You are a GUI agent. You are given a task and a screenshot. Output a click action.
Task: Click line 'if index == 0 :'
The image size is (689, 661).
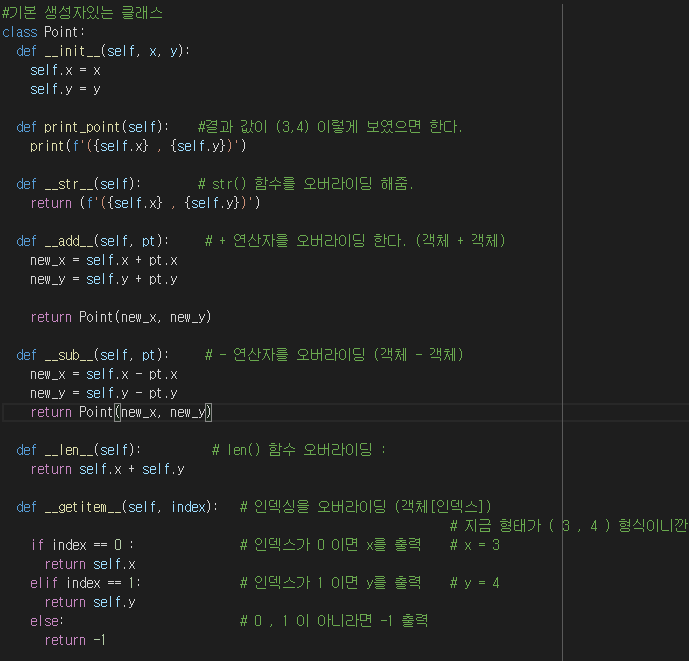tap(82, 545)
